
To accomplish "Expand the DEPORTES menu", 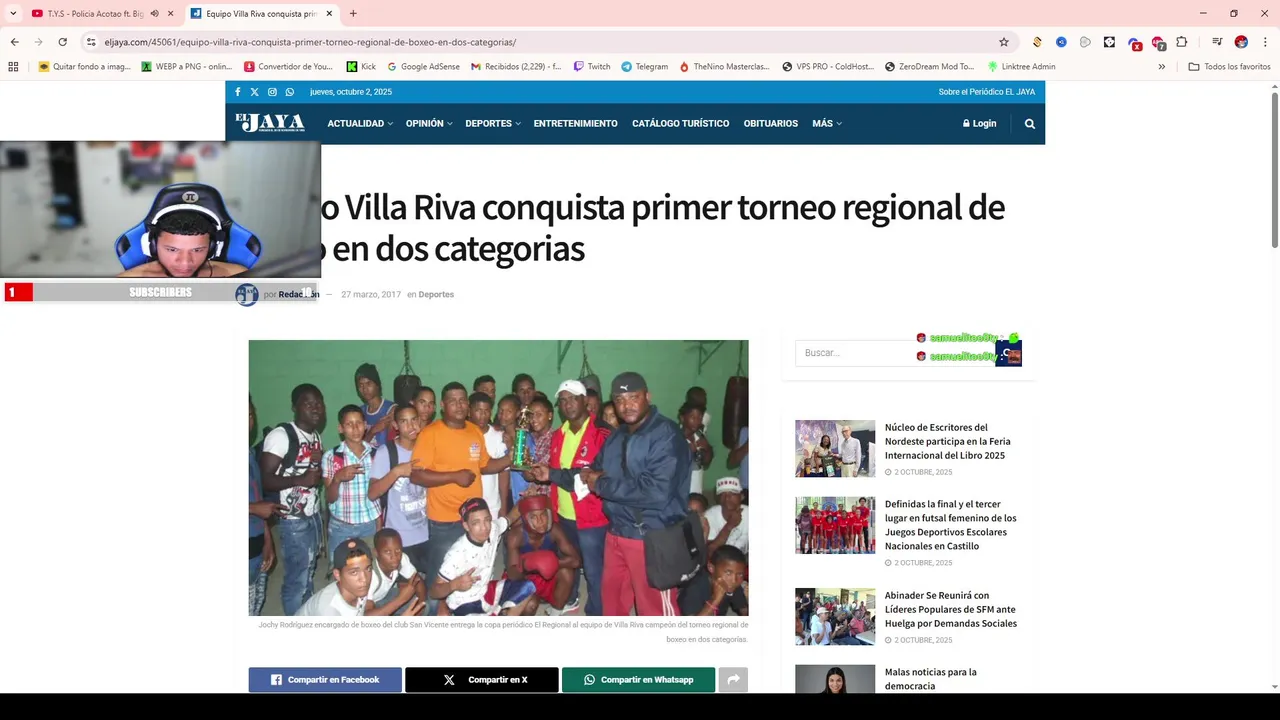I will click(493, 124).
